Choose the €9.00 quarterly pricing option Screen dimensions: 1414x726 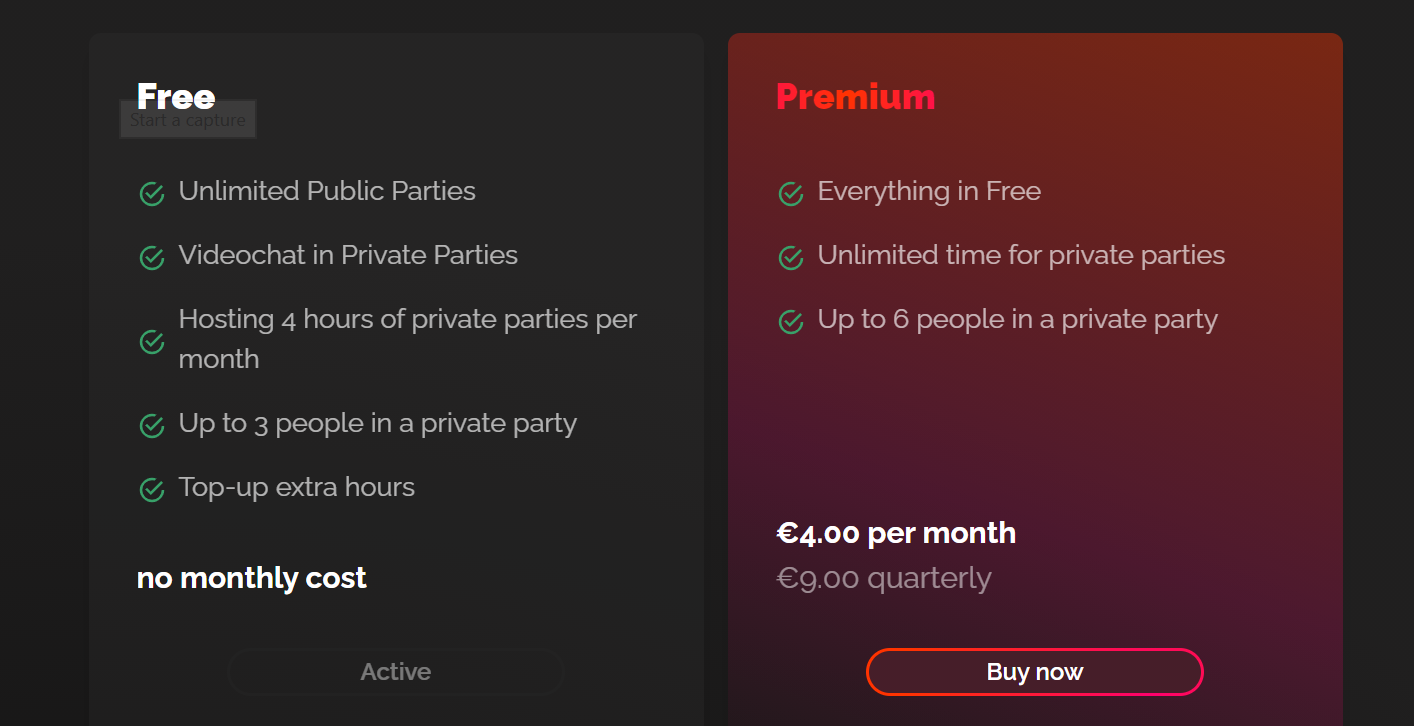tap(884, 578)
